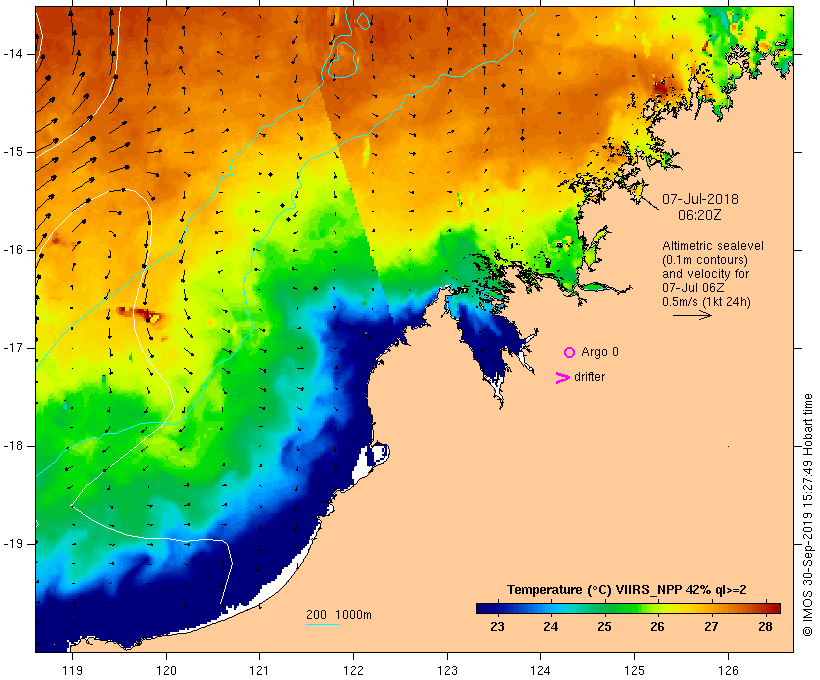Click the text 'and velocity for'
820x680 pixels.
point(705,274)
